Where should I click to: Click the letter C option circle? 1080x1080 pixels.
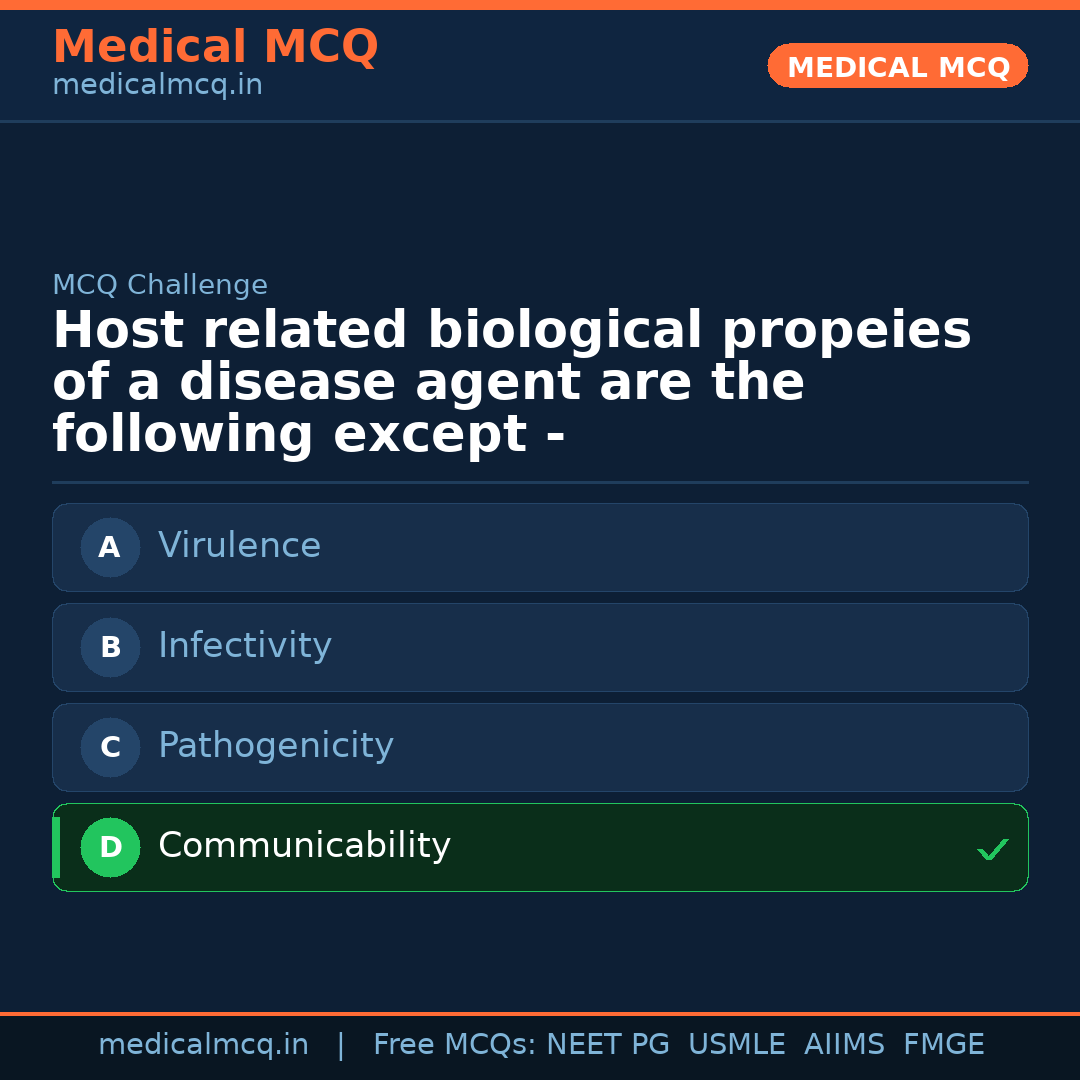click(110, 747)
